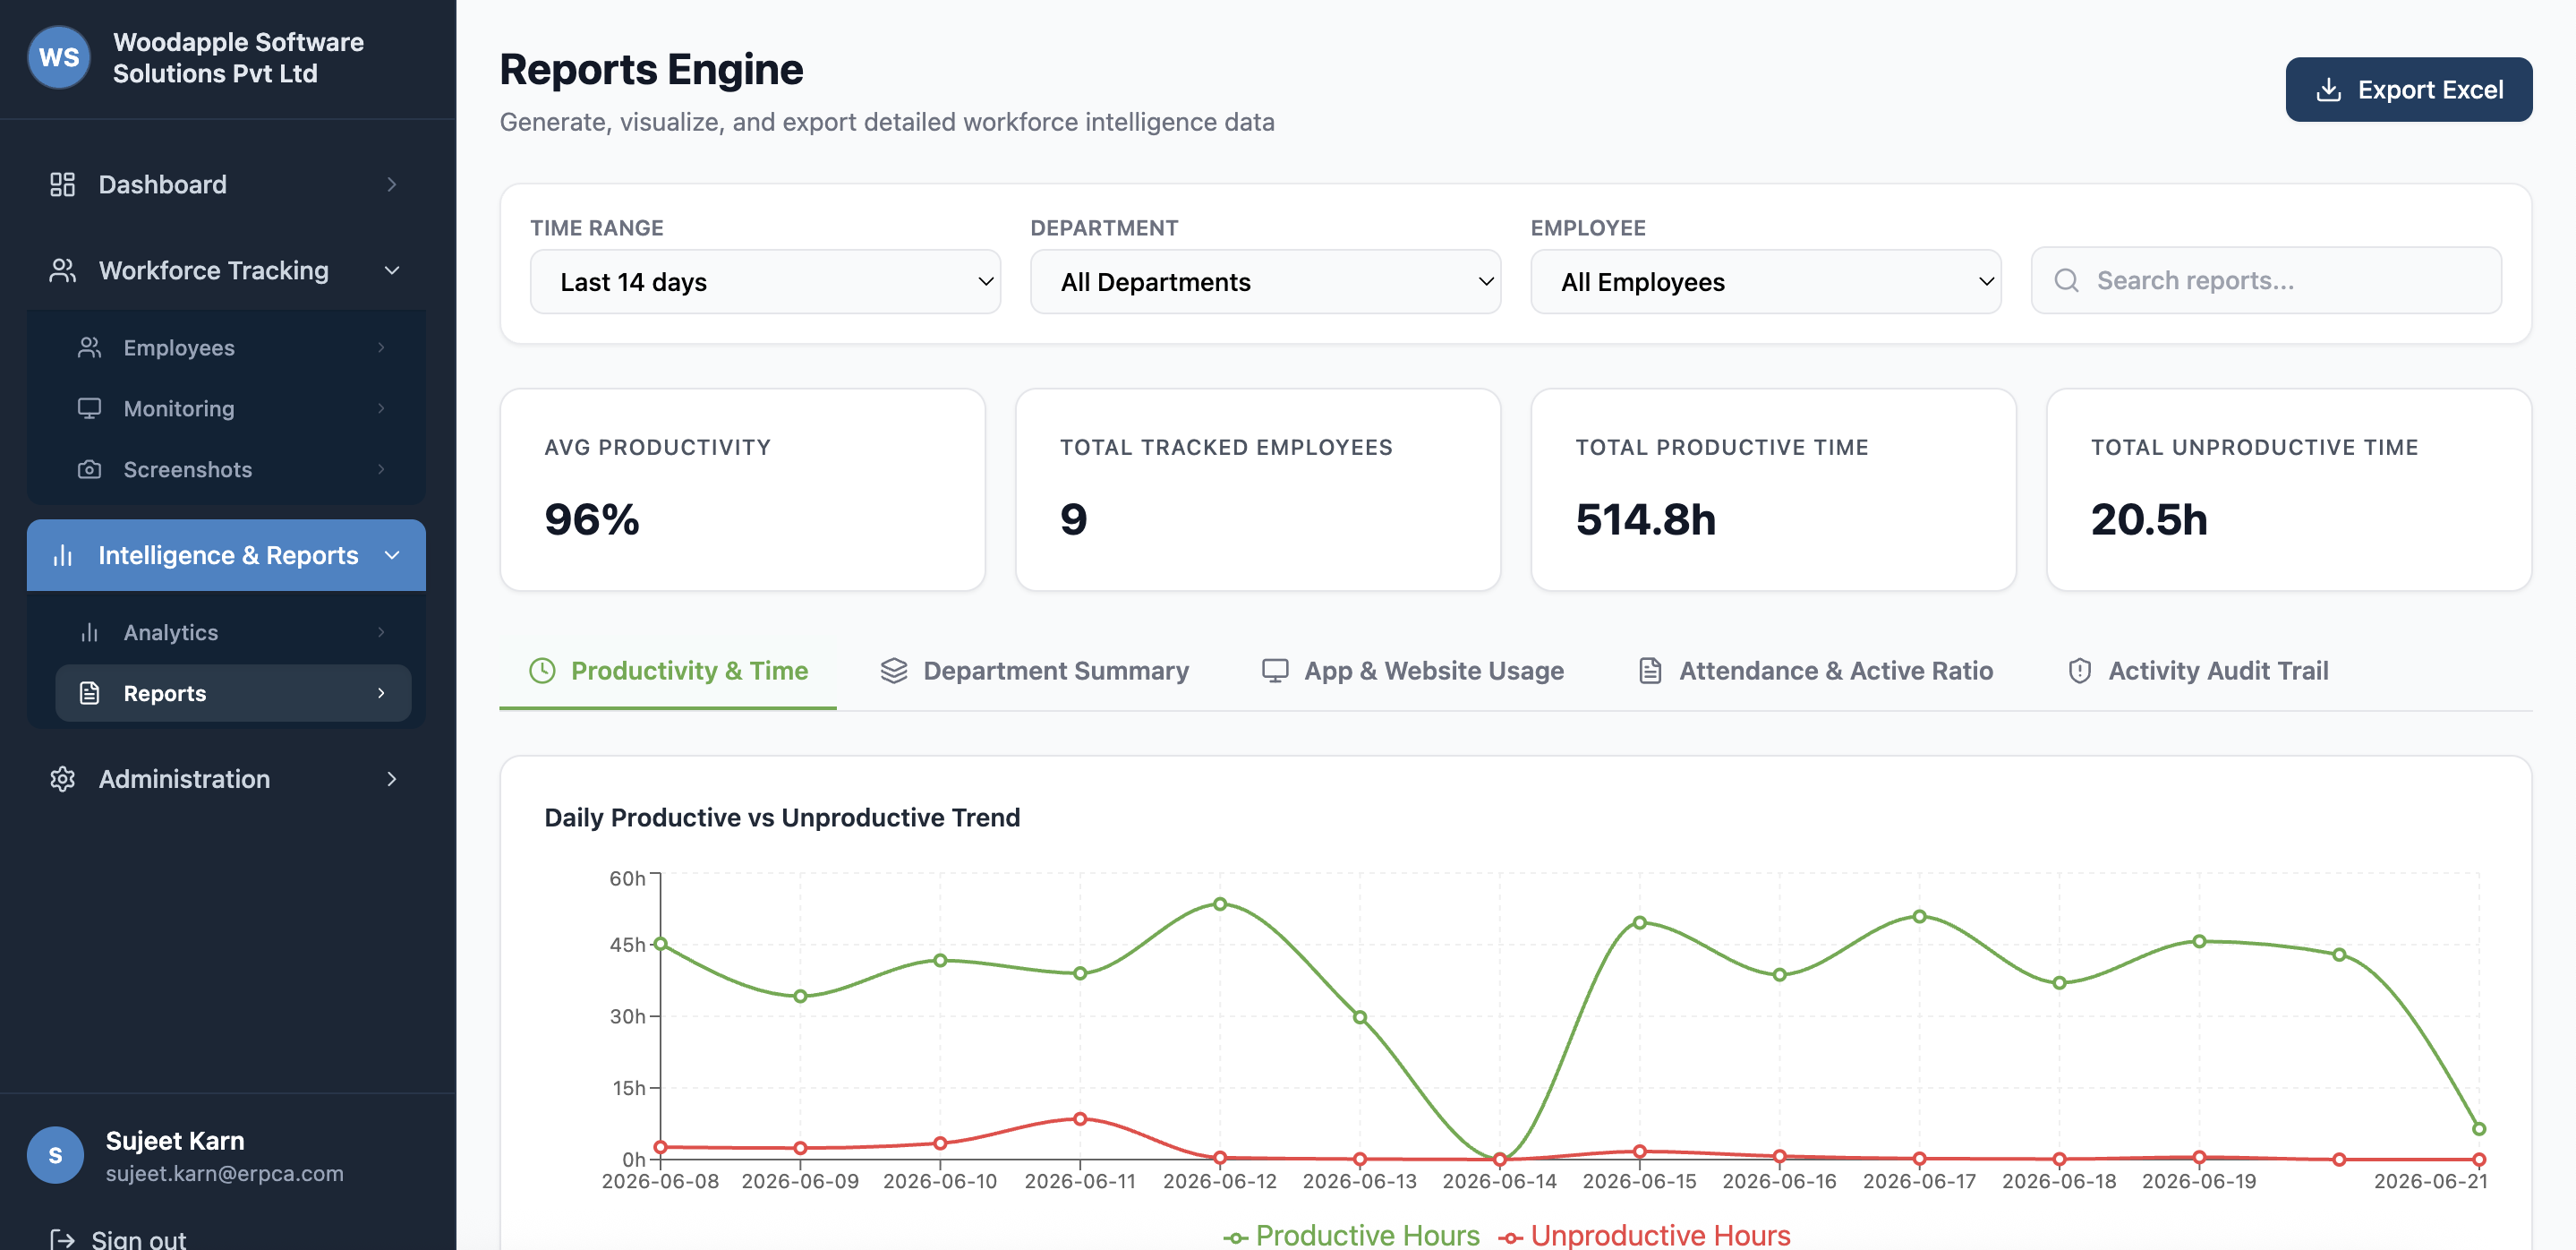Switch to Department Summary tab
2576x1250 pixels.
tap(1034, 671)
